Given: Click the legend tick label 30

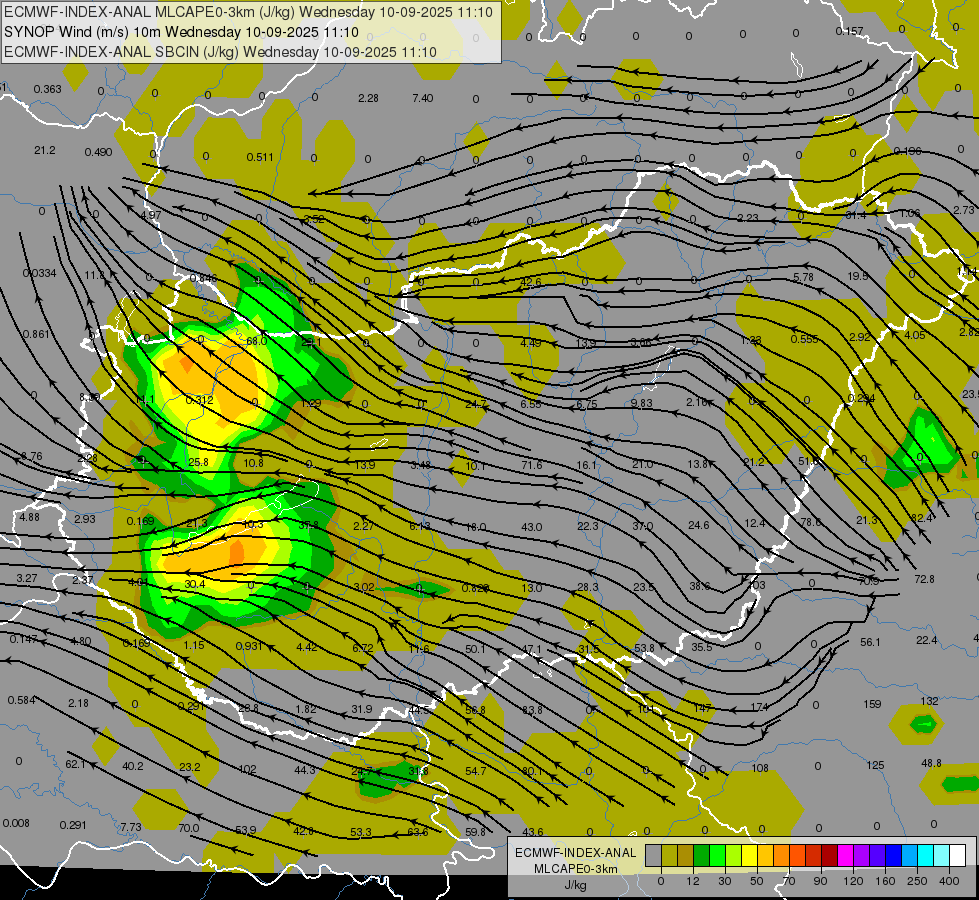Looking at the screenshot, I should [724, 881].
